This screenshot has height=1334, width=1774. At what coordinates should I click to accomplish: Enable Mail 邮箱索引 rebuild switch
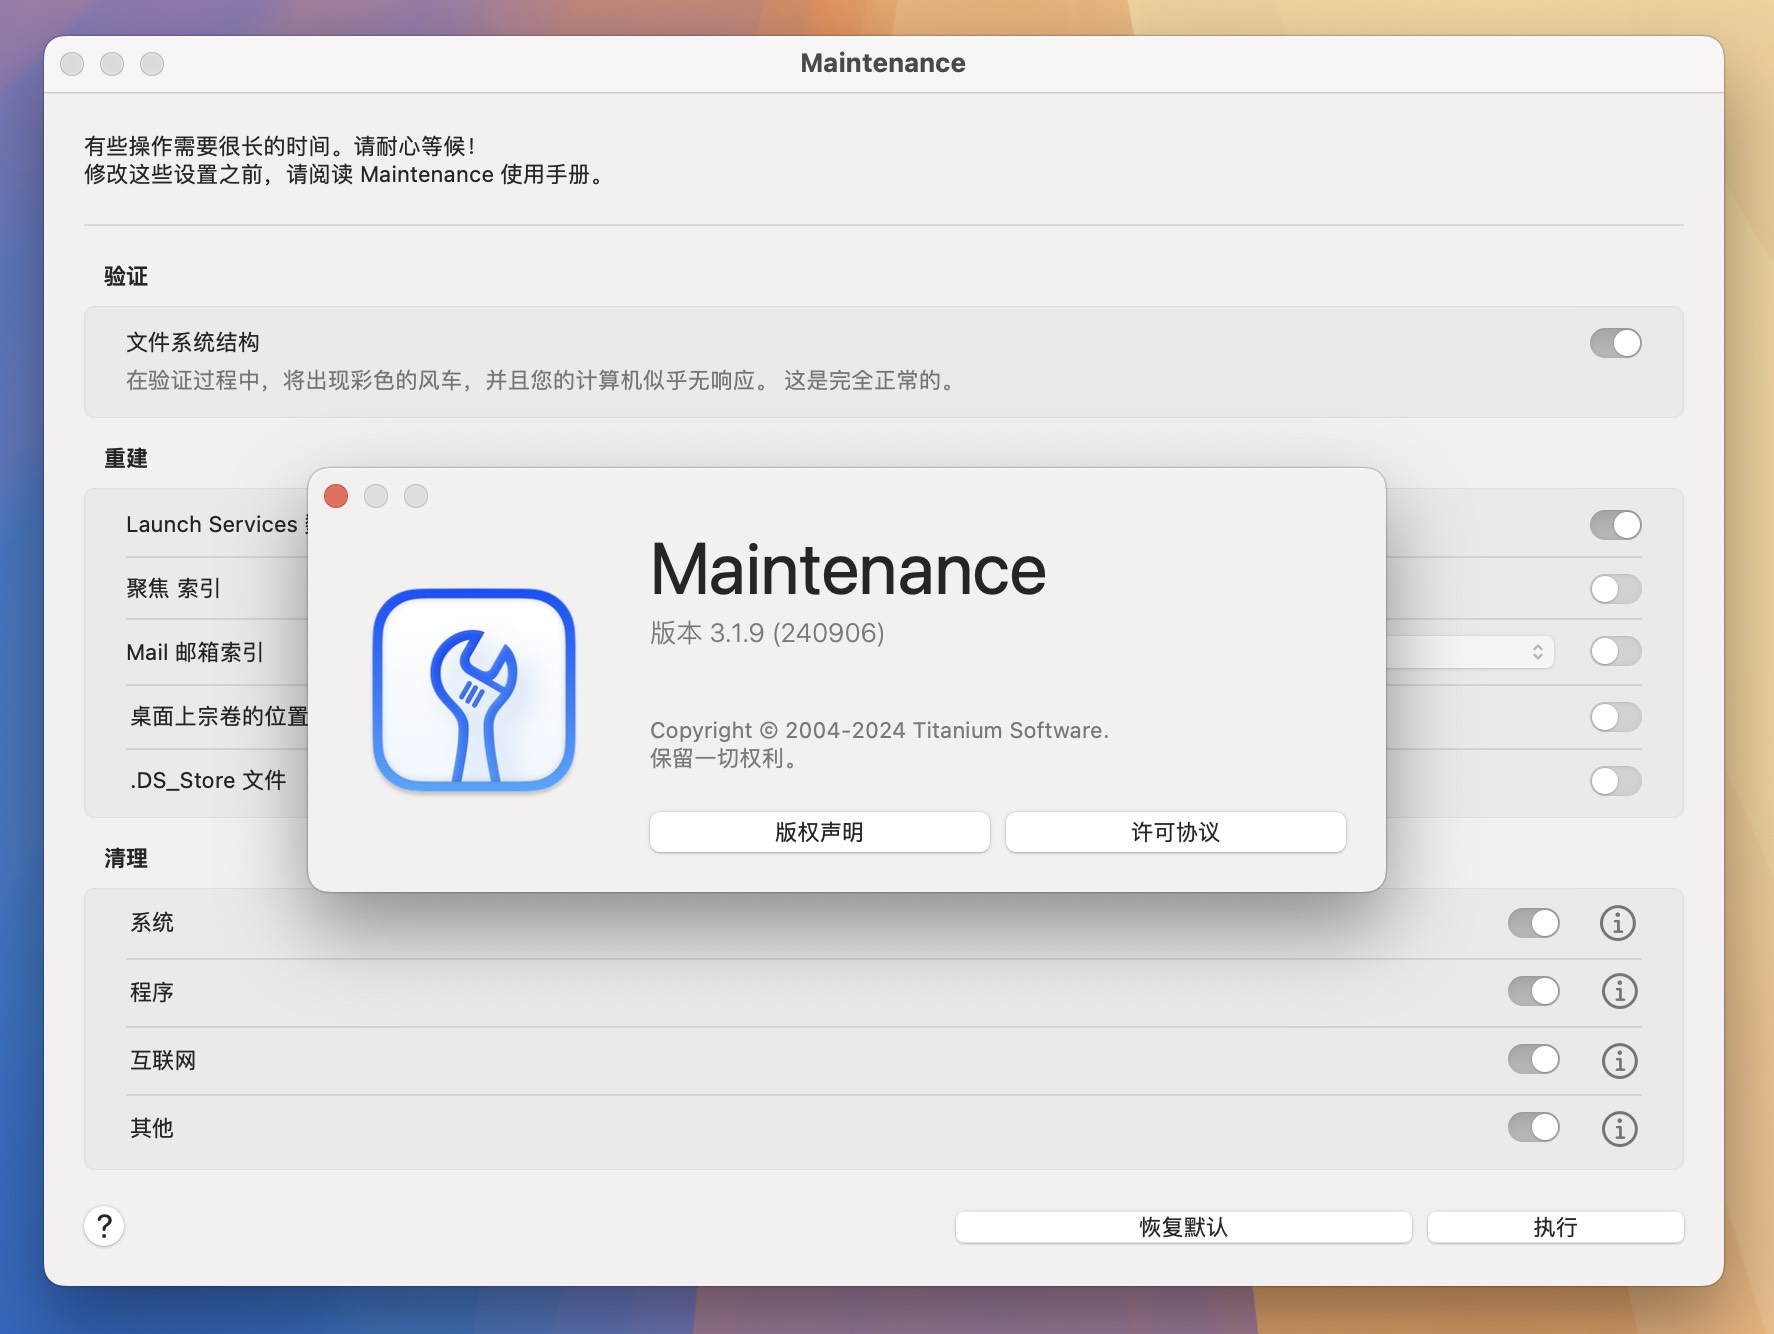pyautogui.click(x=1616, y=652)
